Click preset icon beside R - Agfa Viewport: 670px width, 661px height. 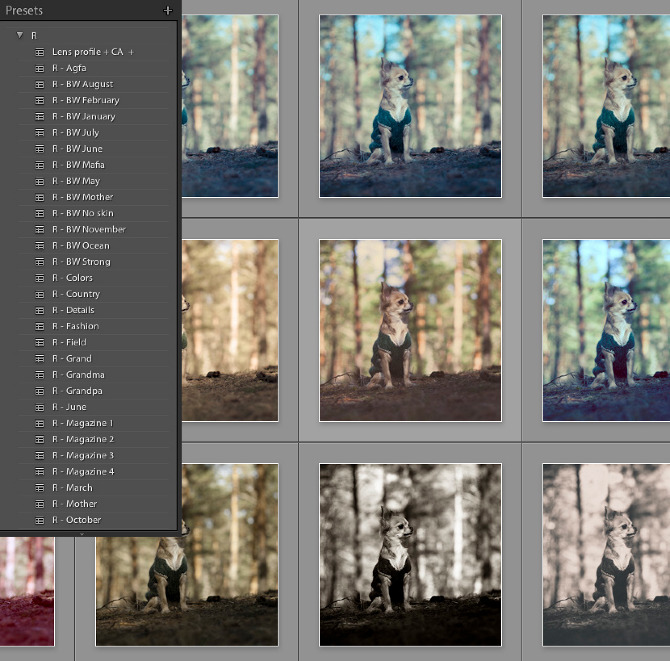click(39, 68)
